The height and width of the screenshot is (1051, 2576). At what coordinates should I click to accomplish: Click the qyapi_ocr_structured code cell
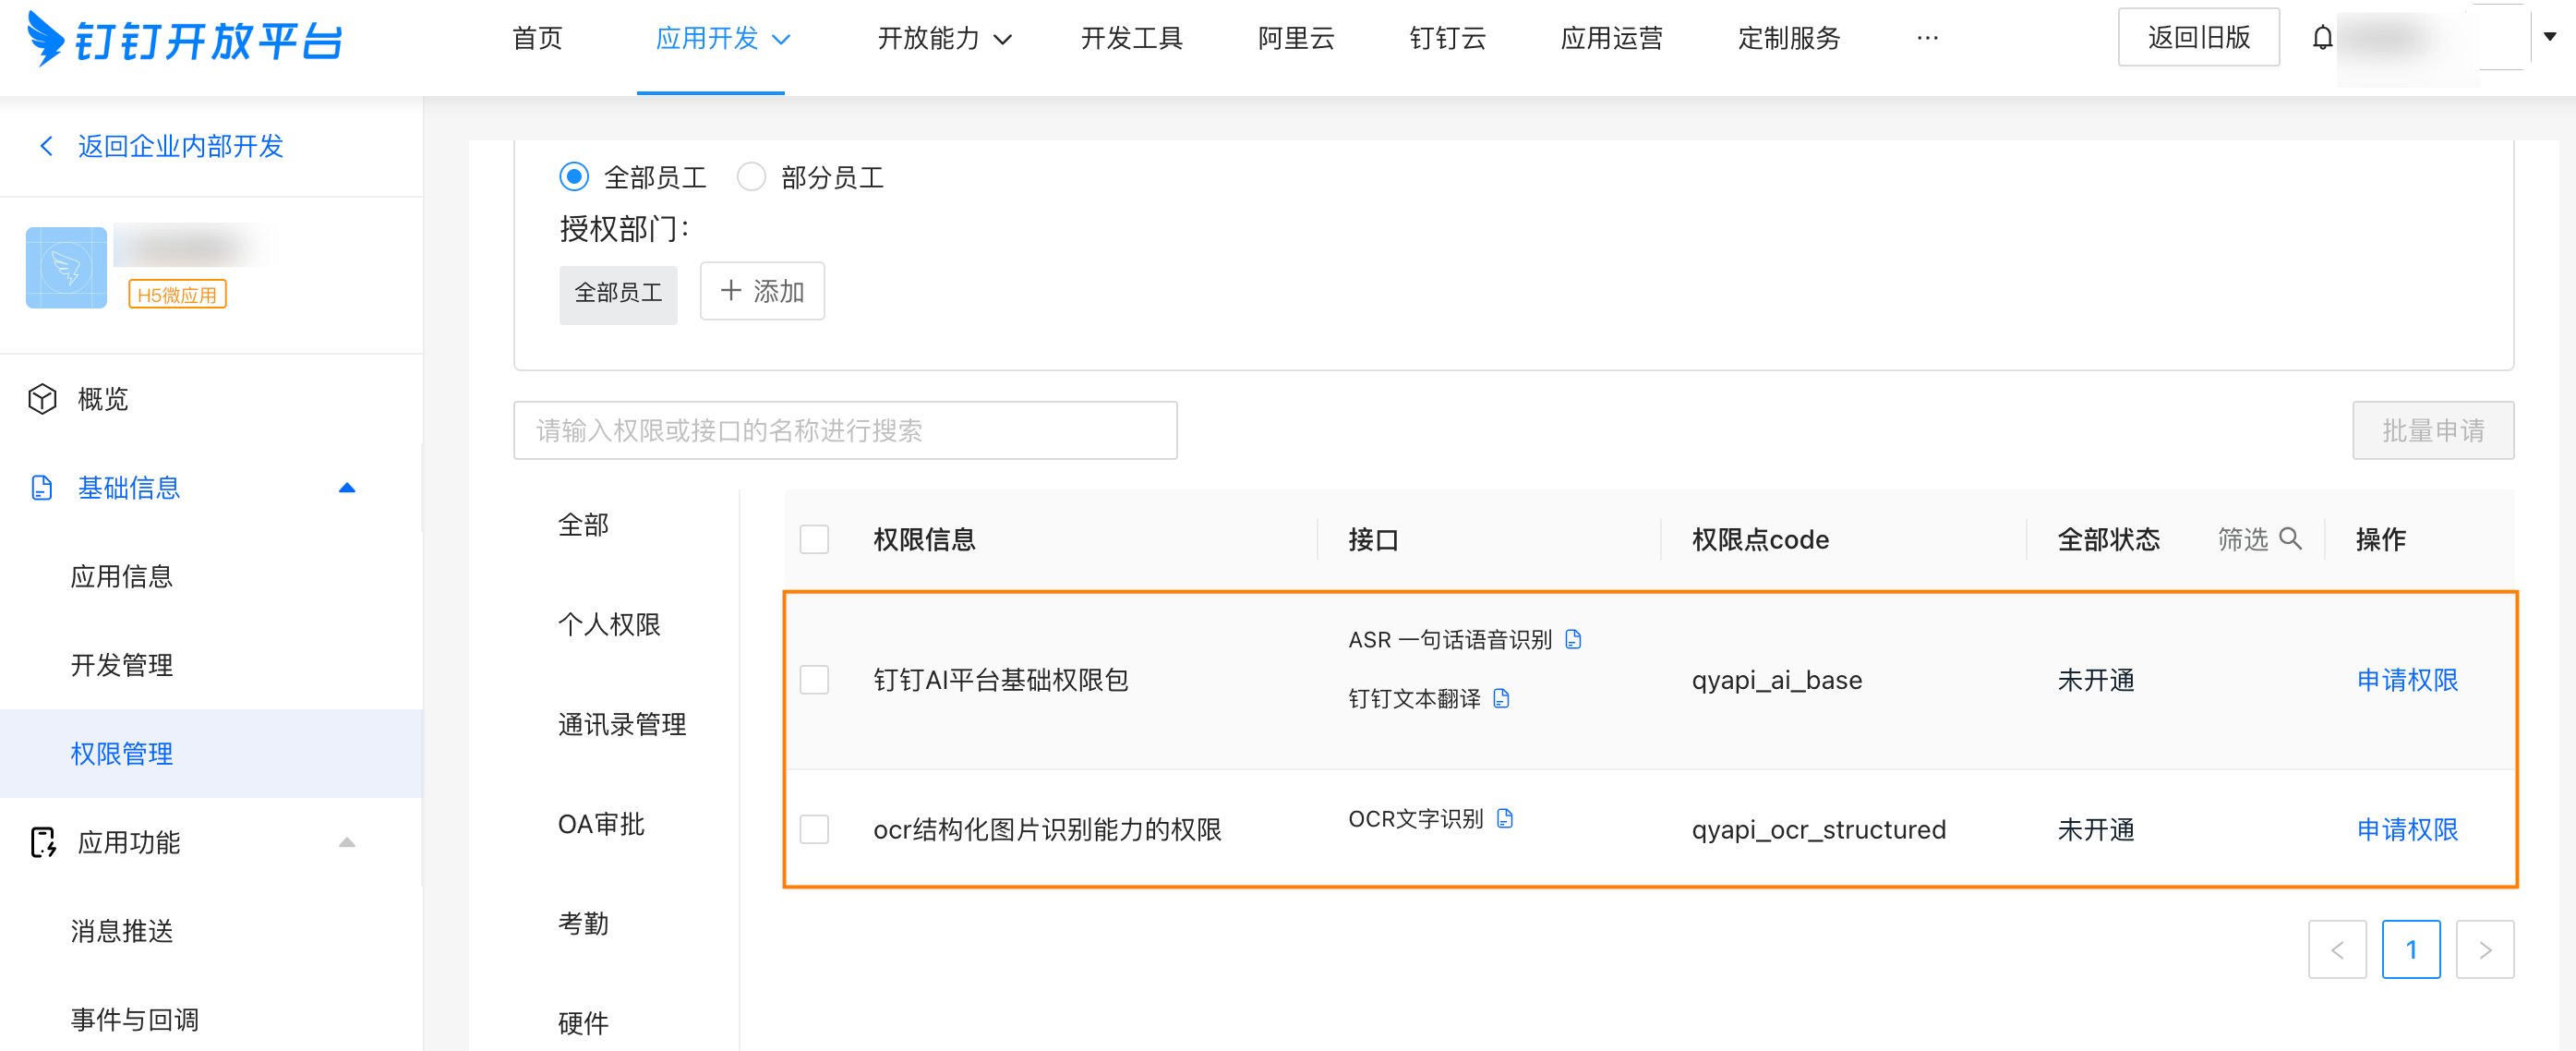pyautogui.click(x=1818, y=829)
